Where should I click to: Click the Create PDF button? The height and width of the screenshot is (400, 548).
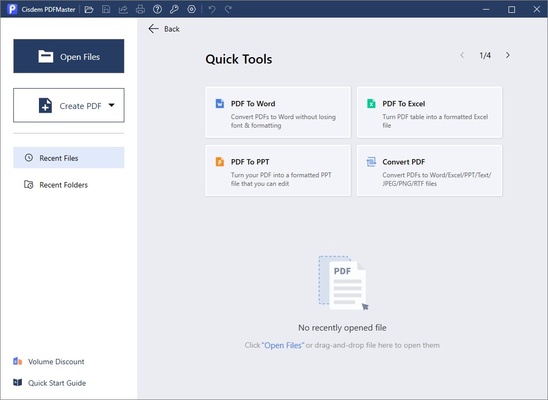pyautogui.click(x=69, y=105)
